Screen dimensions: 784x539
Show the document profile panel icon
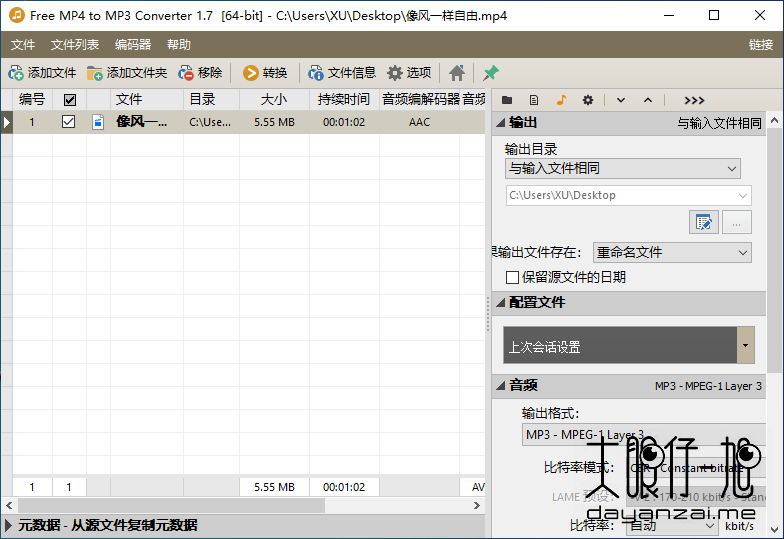click(534, 100)
